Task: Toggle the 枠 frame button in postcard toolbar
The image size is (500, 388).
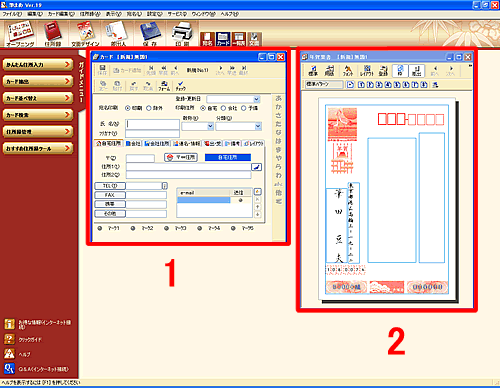Action: click(400, 70)
